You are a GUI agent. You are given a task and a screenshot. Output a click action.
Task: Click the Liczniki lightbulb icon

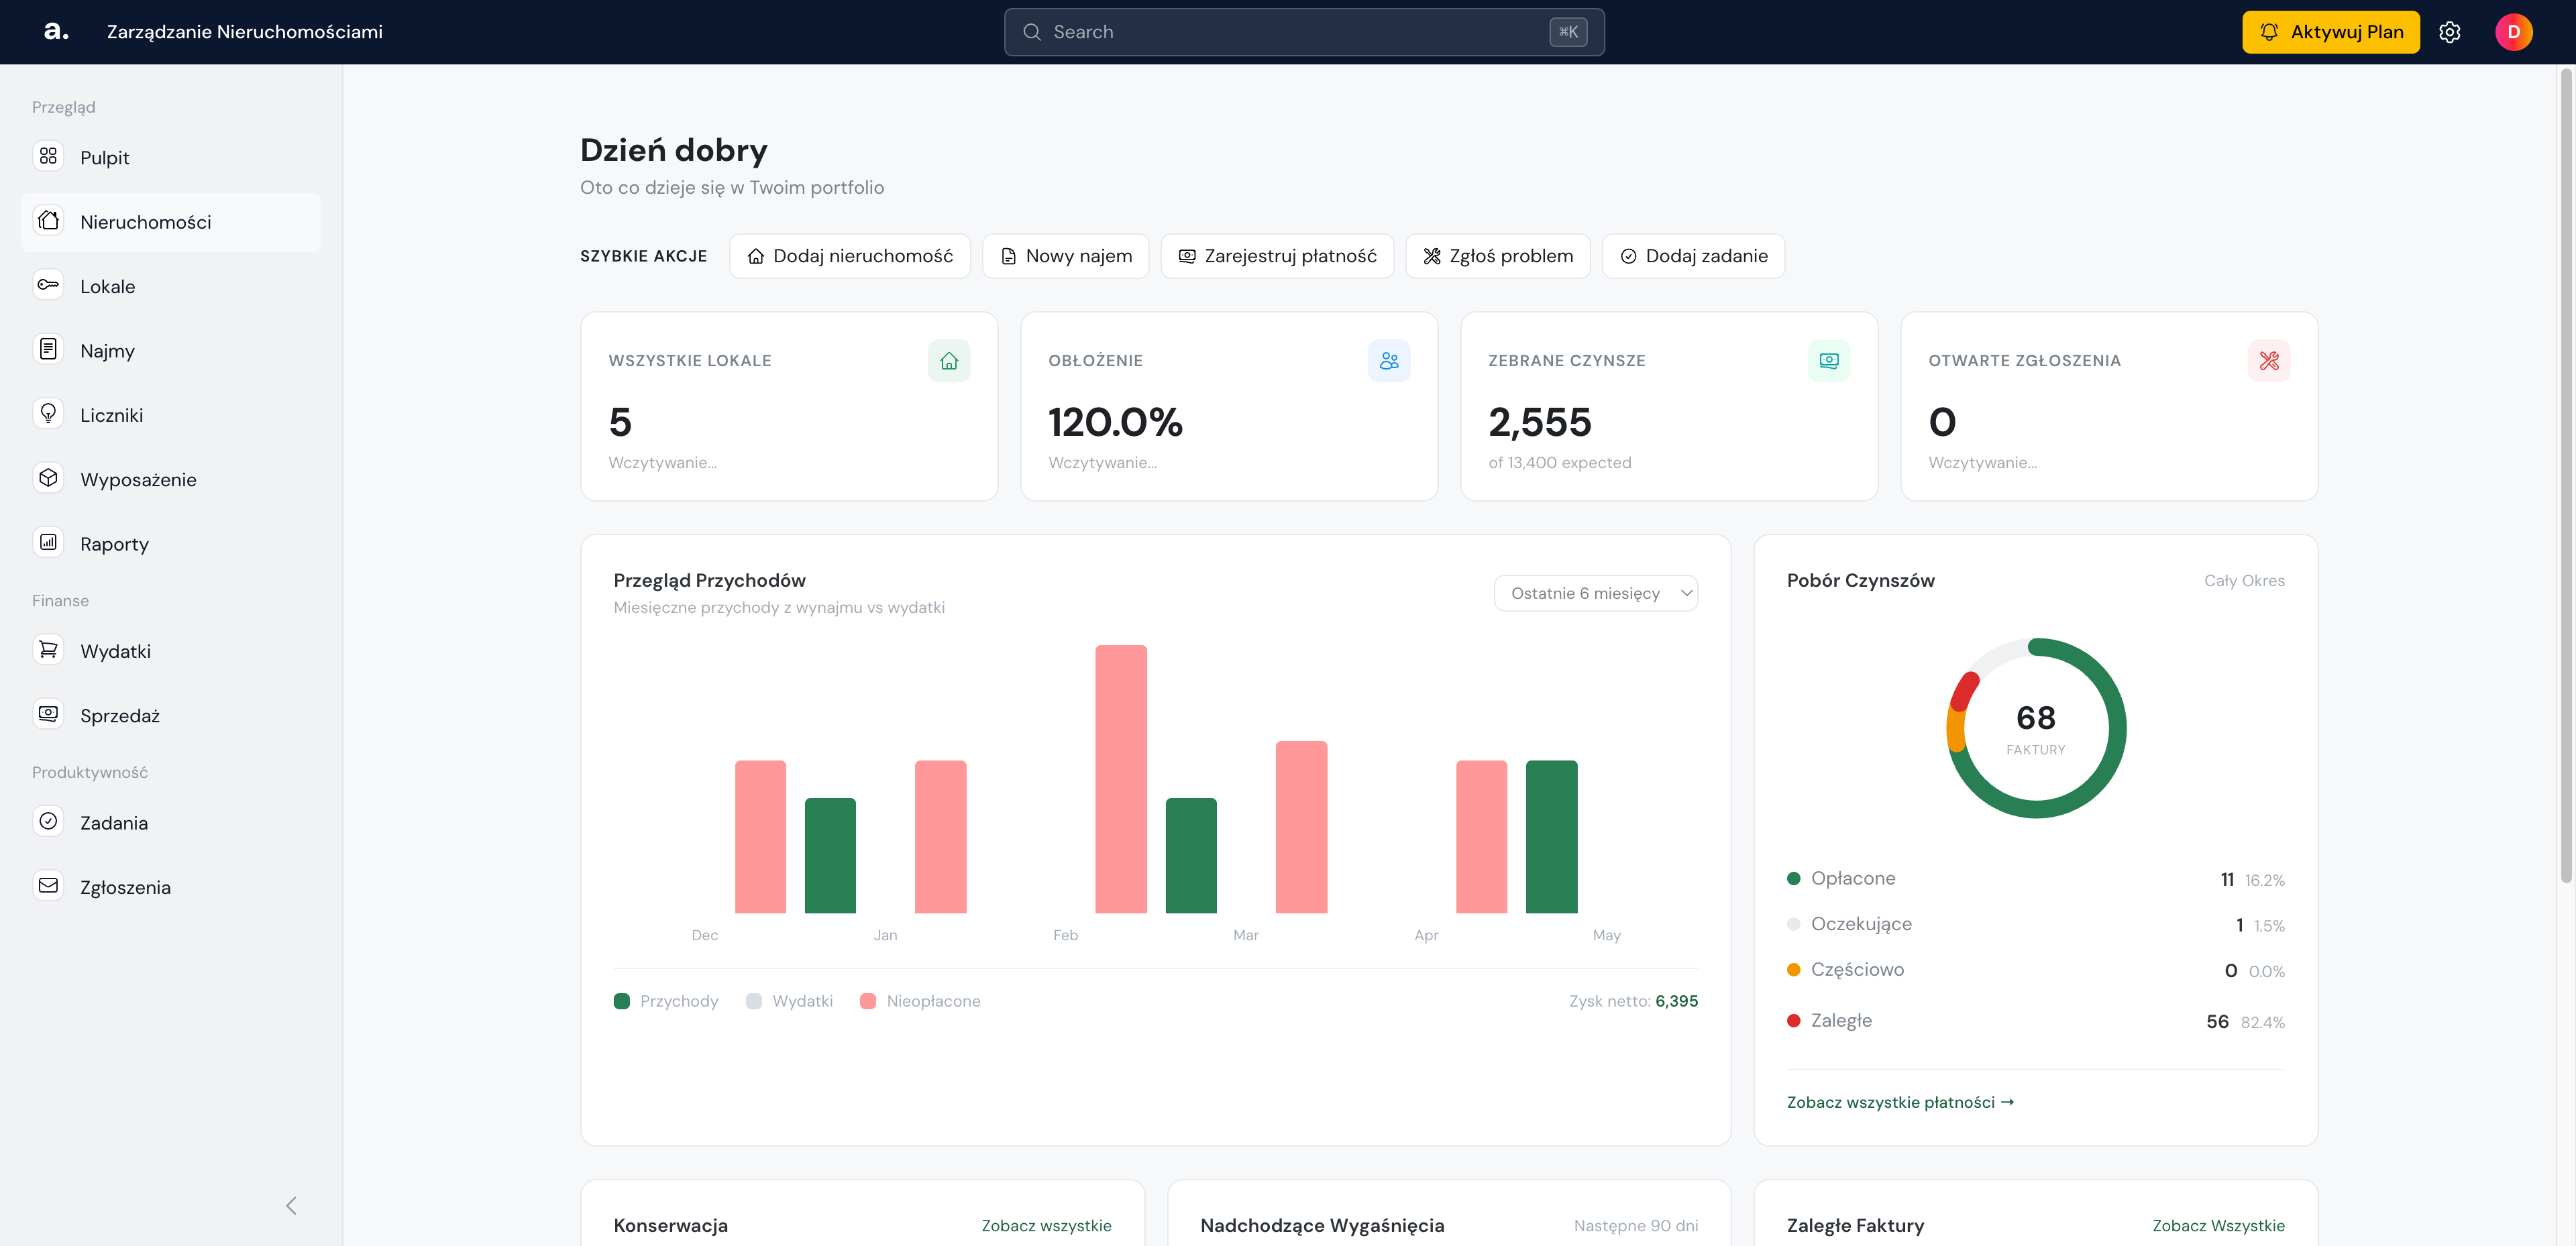pos(48,414)
